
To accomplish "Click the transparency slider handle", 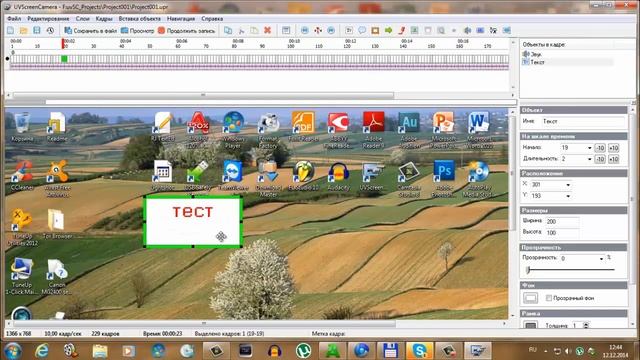I will (x=528, y=270).
